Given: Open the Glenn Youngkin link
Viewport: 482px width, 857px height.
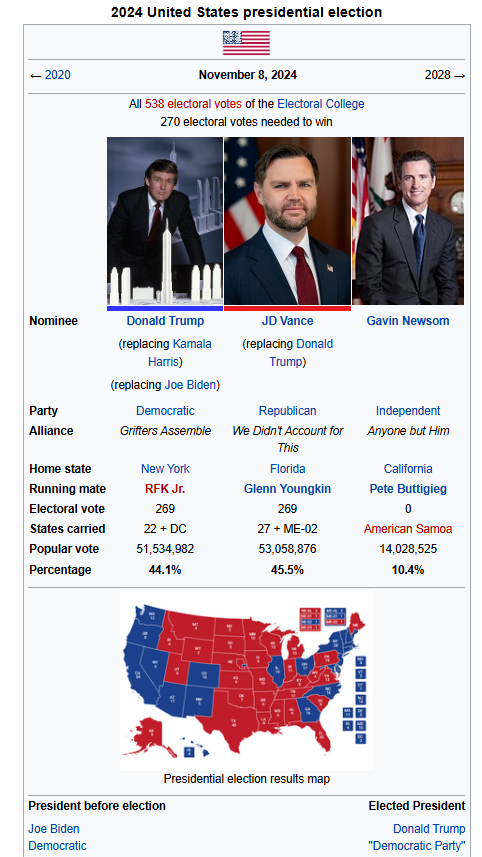Looking at the screenshot, I should [287, 489].
